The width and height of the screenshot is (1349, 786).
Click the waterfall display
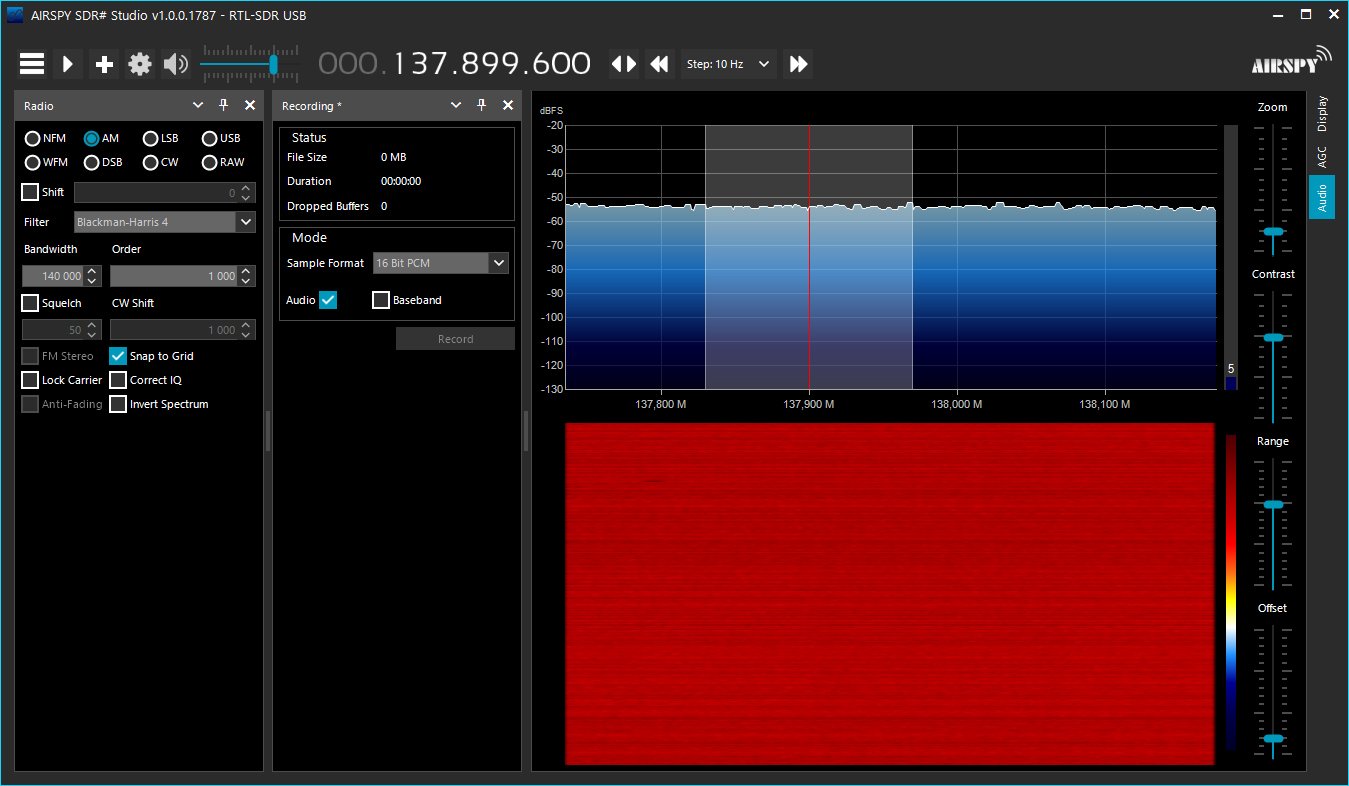coord(890,594)
